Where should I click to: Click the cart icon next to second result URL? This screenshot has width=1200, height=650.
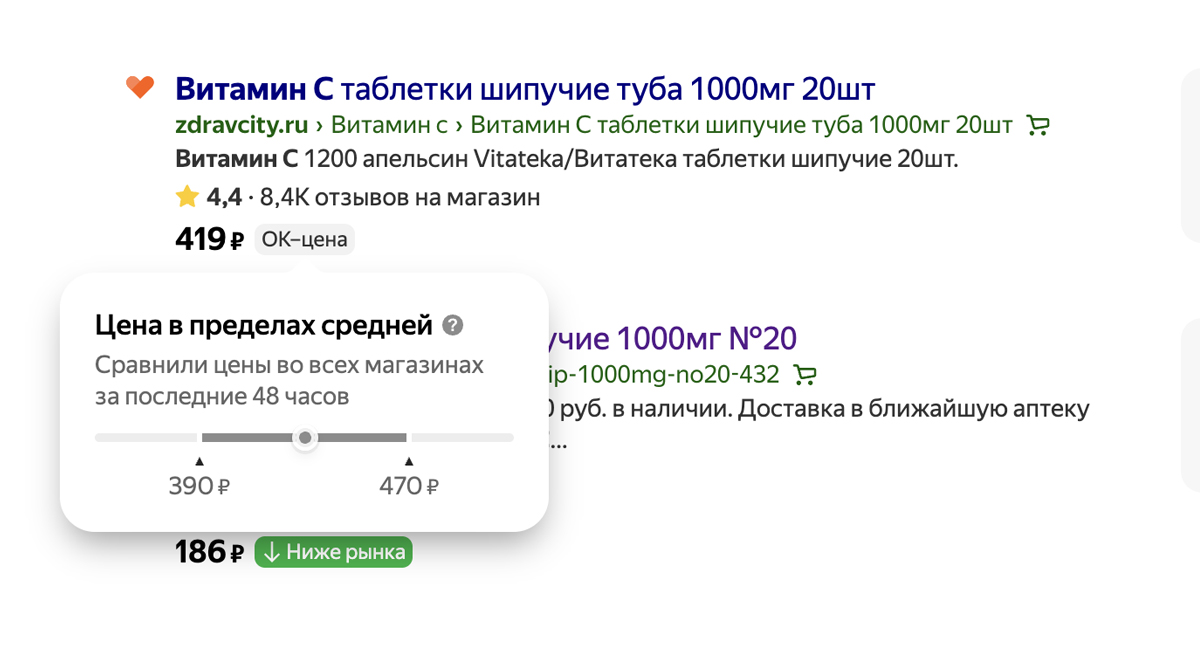(804, 375)
